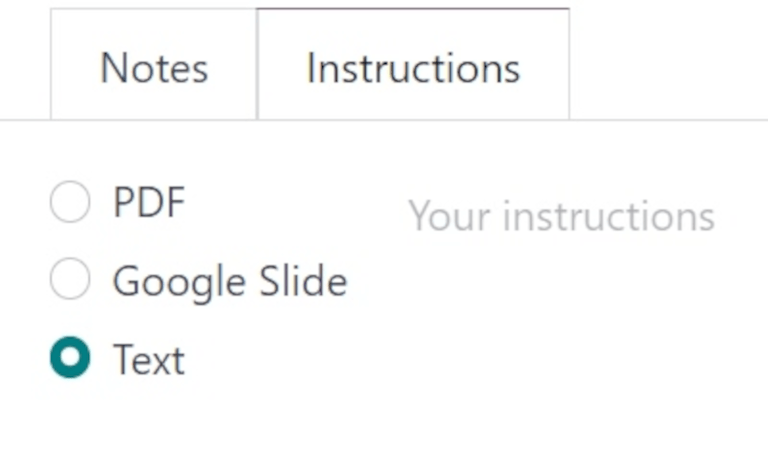768x461 pixels.
Task: Activate the Notes tab header
Action: pos(154,68)
